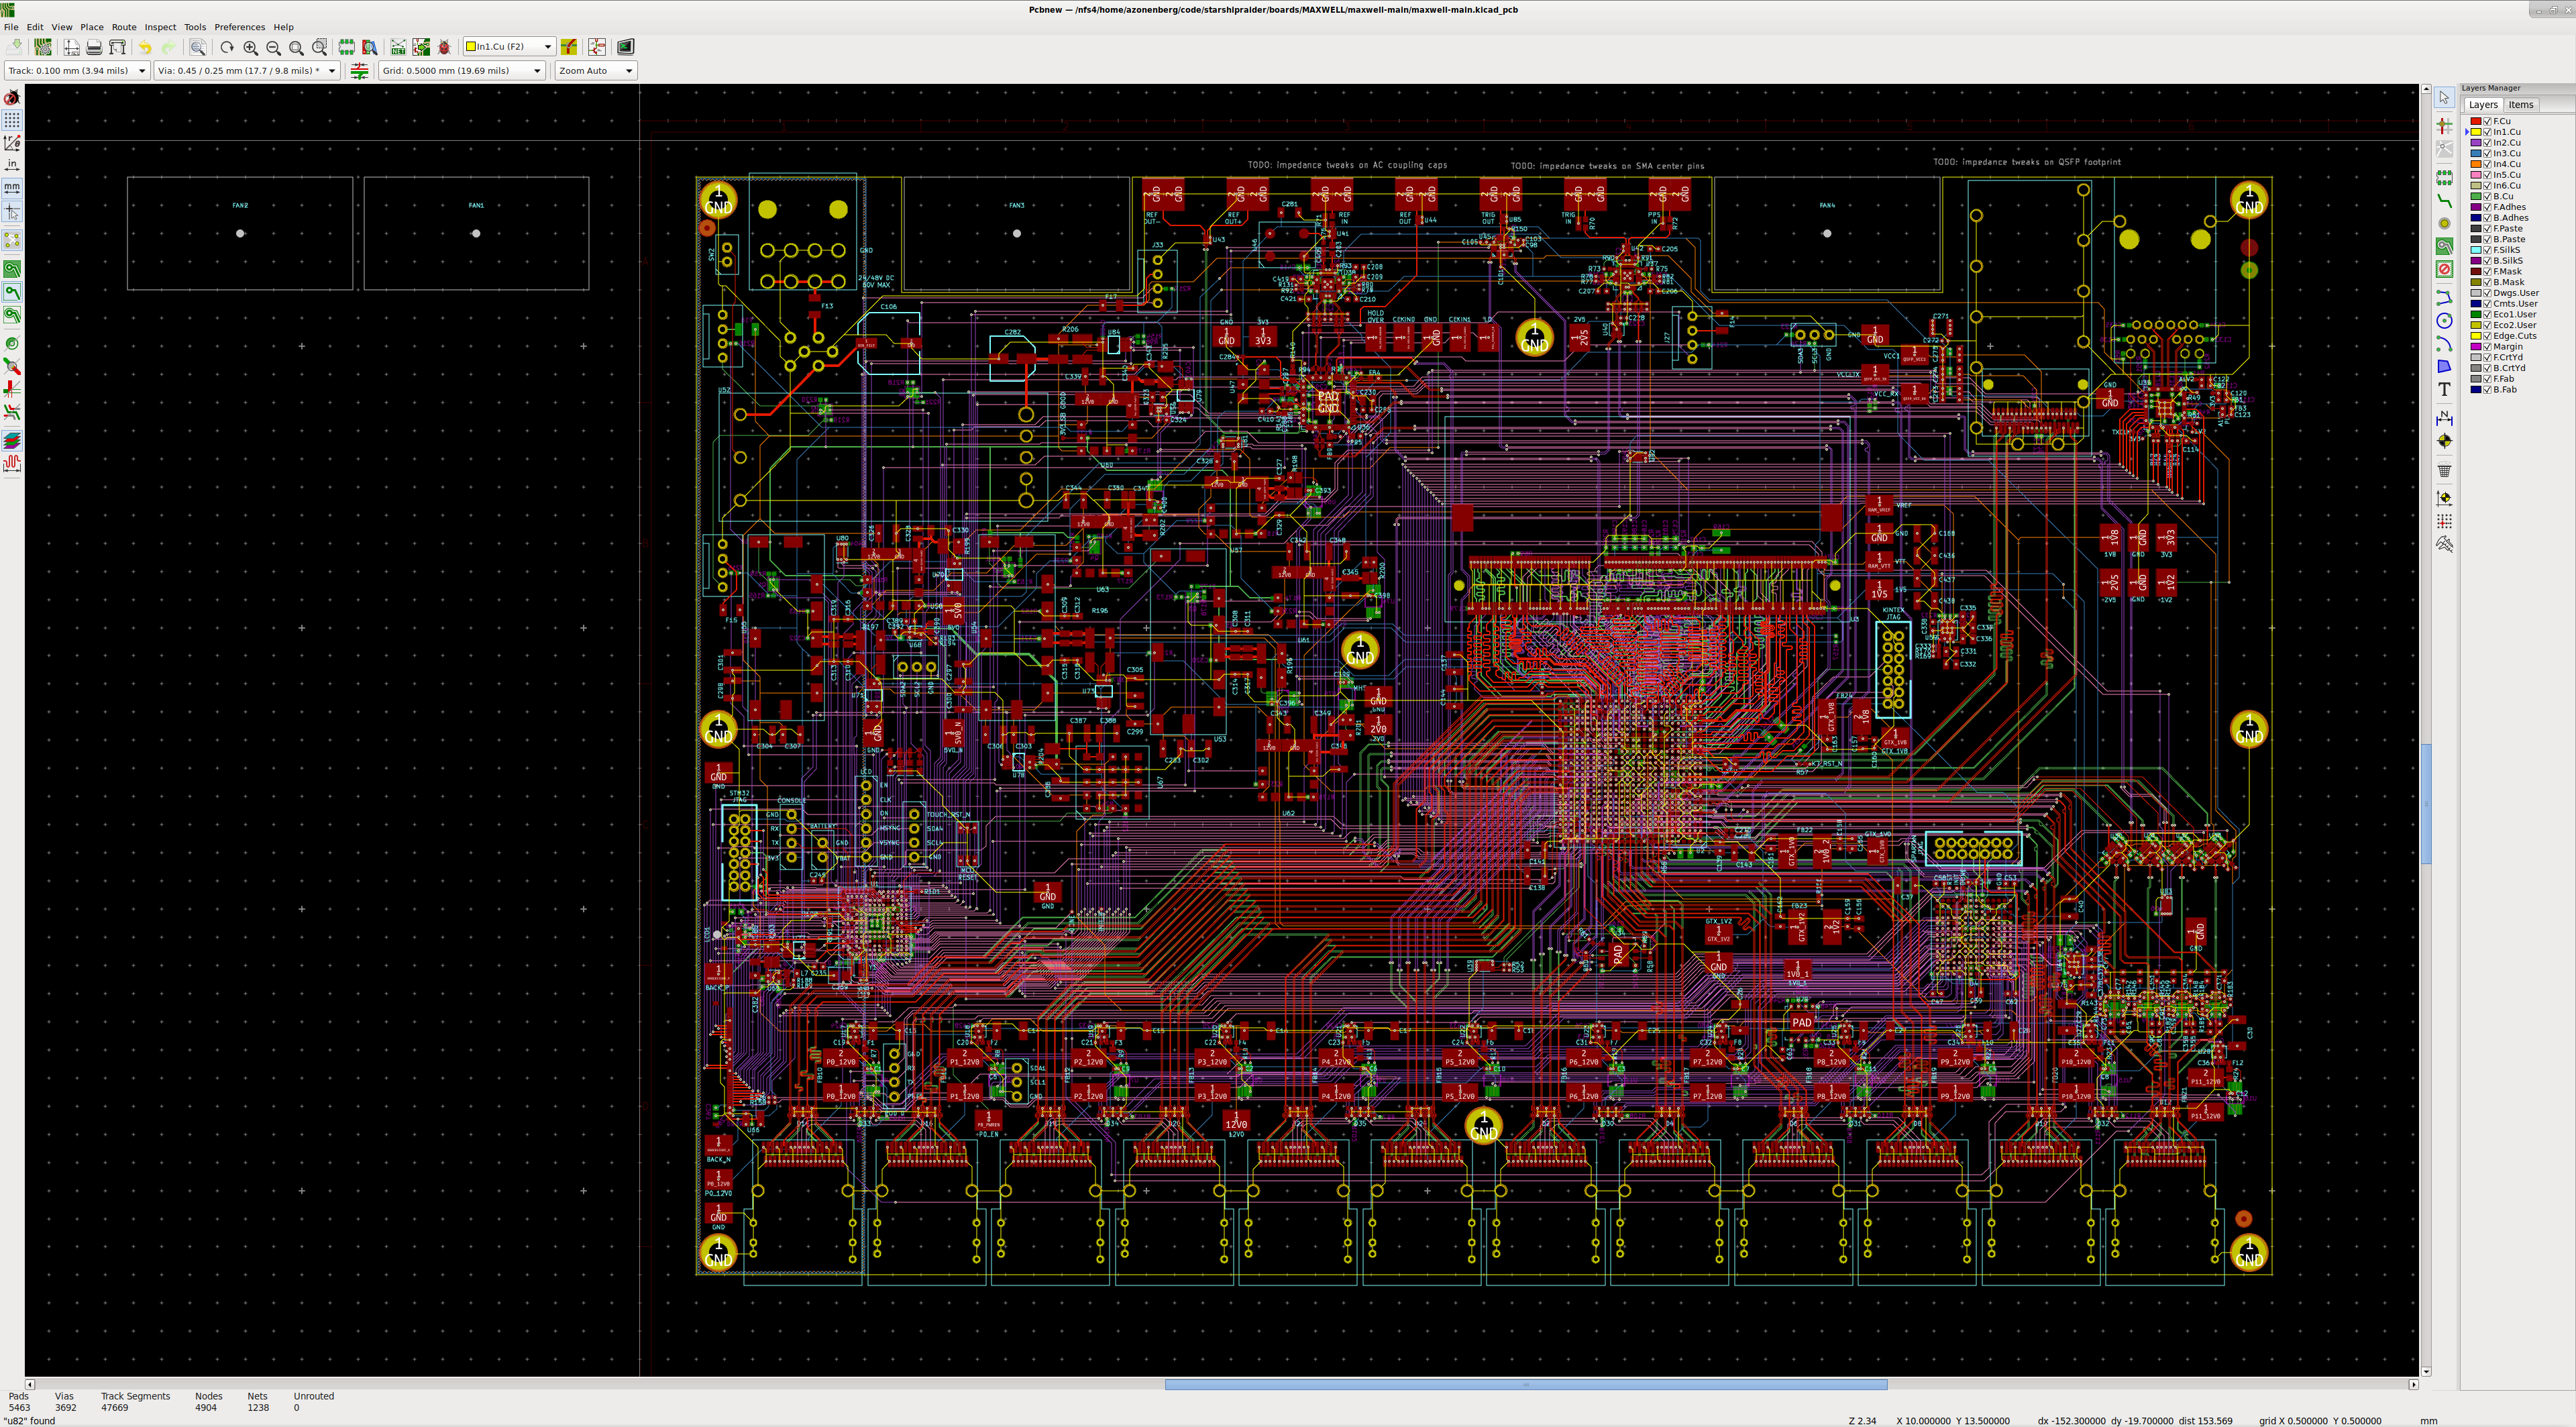Zoom in using magnifier plus icon
The height and width of the screenshot is (1427, 2576).
click(250, 47)
